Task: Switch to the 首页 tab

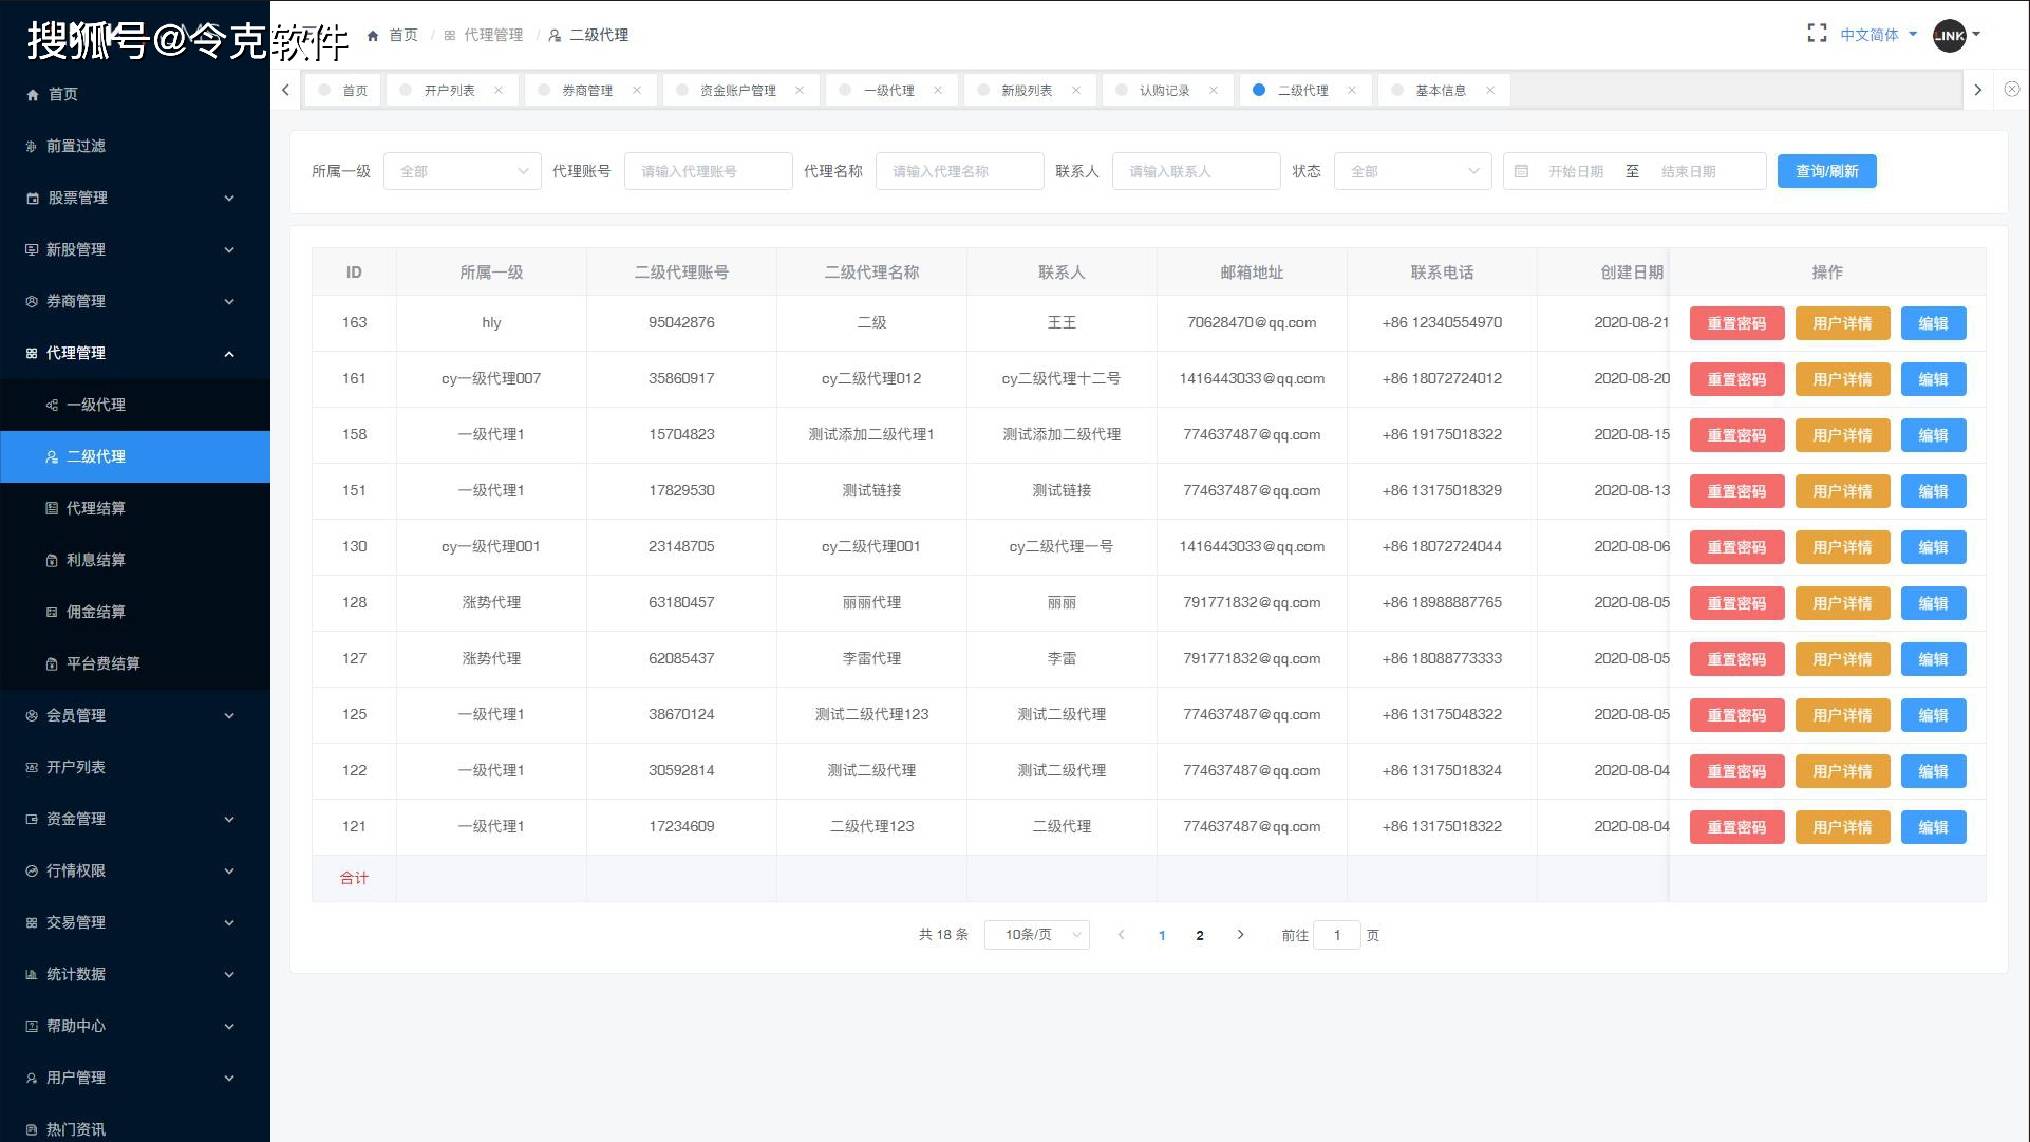Action: pos(343,90)
